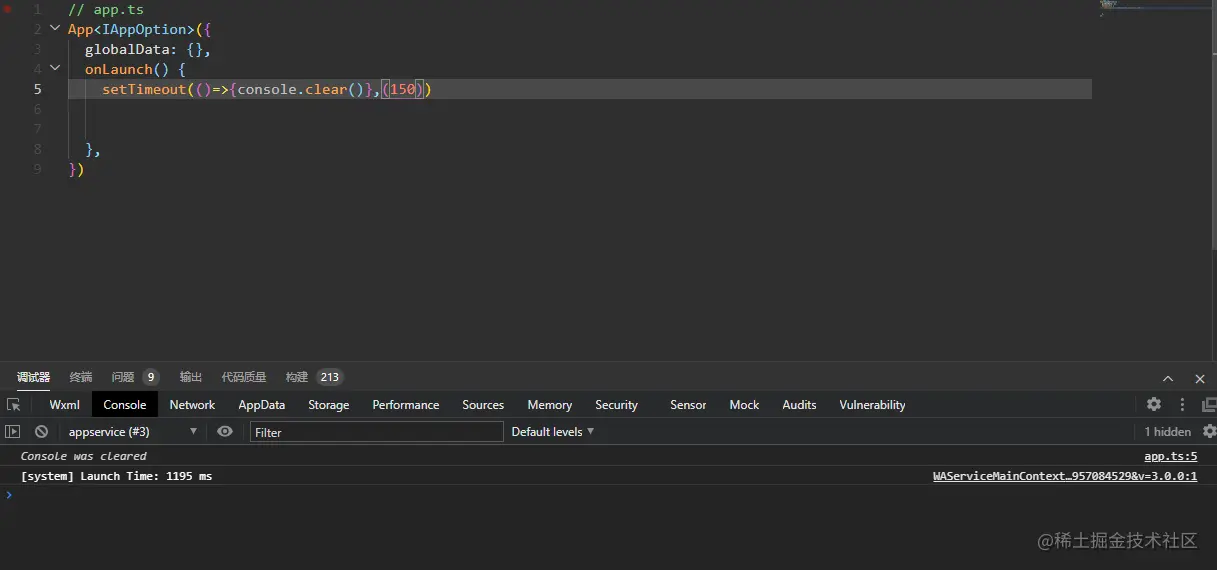The height and width of the screenshot is (570, 1217).
Task: Click the console prompt input line
Action: 608,495
